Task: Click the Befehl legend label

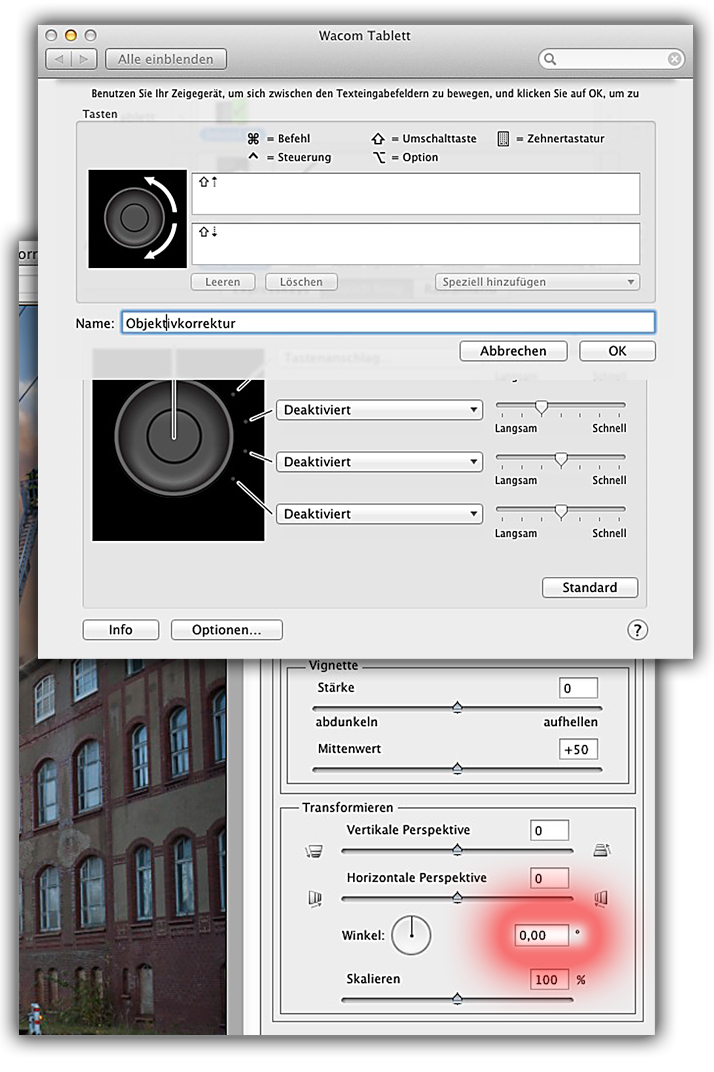Action: 294,139
